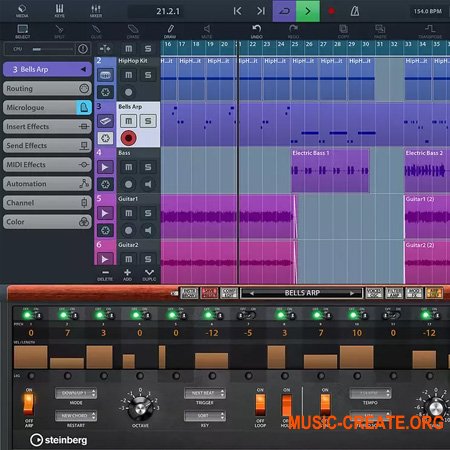Expand the Insert Effects section

(x=47, y=126)
